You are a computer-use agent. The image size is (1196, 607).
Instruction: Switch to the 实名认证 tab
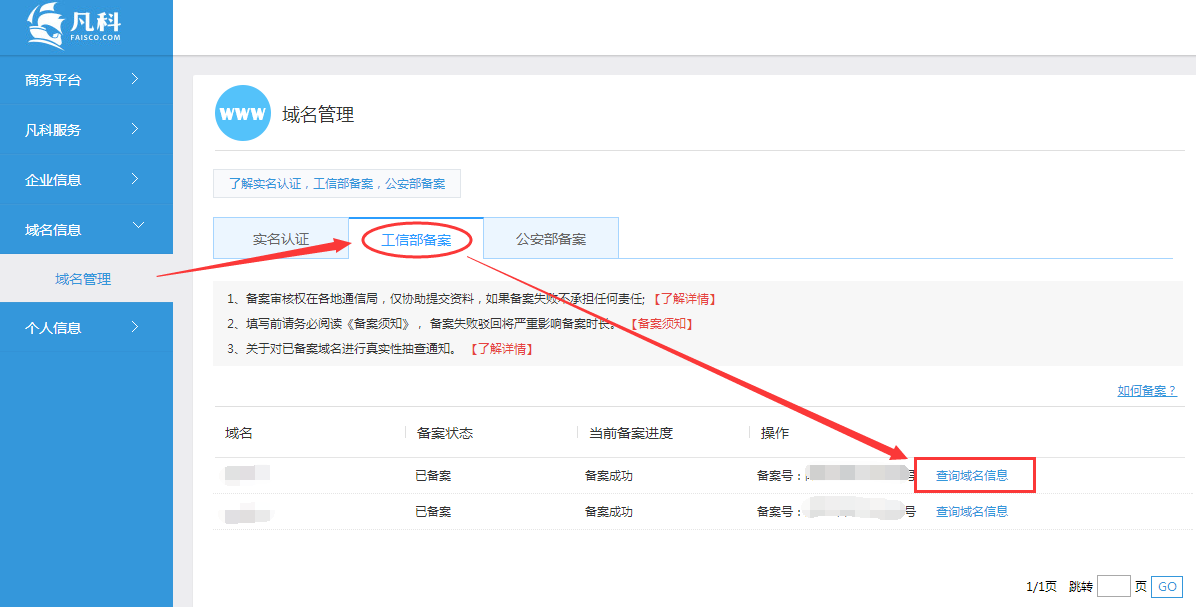[x=280, y=237]
